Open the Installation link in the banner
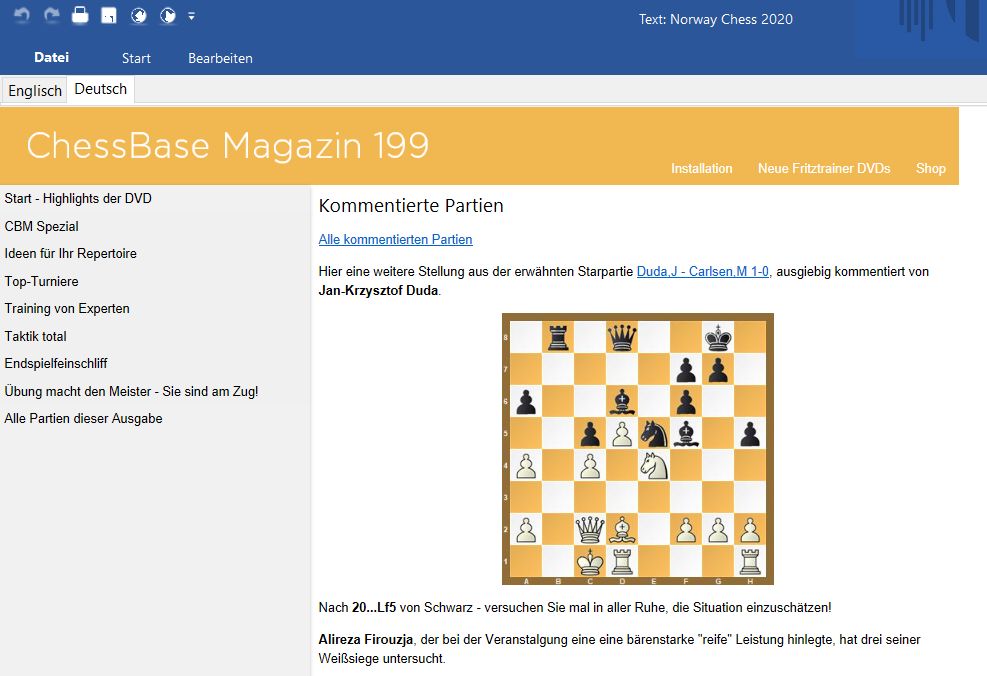Screen dimensions: 987x676 (x=701, y=168)
